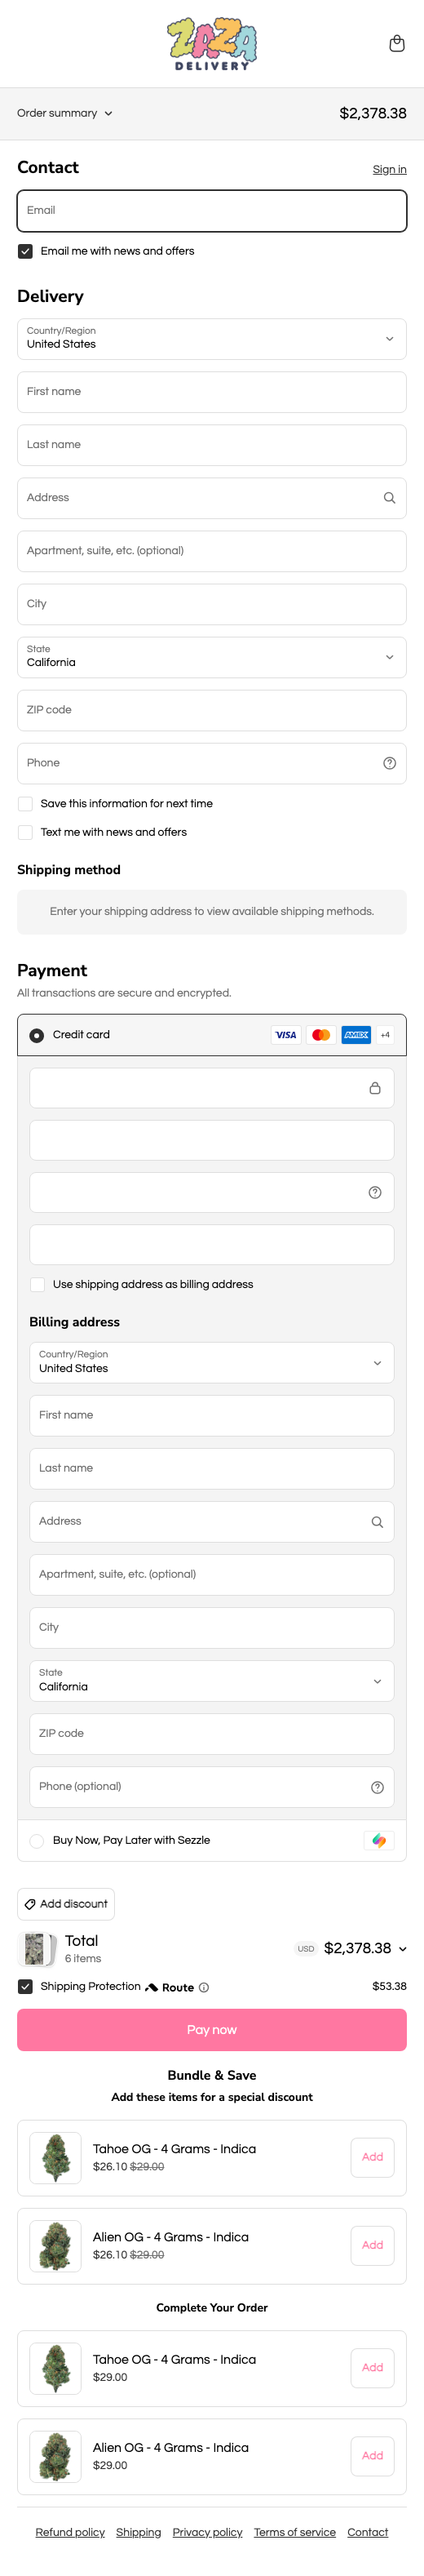Screen dimensions: 424x2576
Task: Open the billing Country/Region dropdown
Action: click(x=212, y=1362)
